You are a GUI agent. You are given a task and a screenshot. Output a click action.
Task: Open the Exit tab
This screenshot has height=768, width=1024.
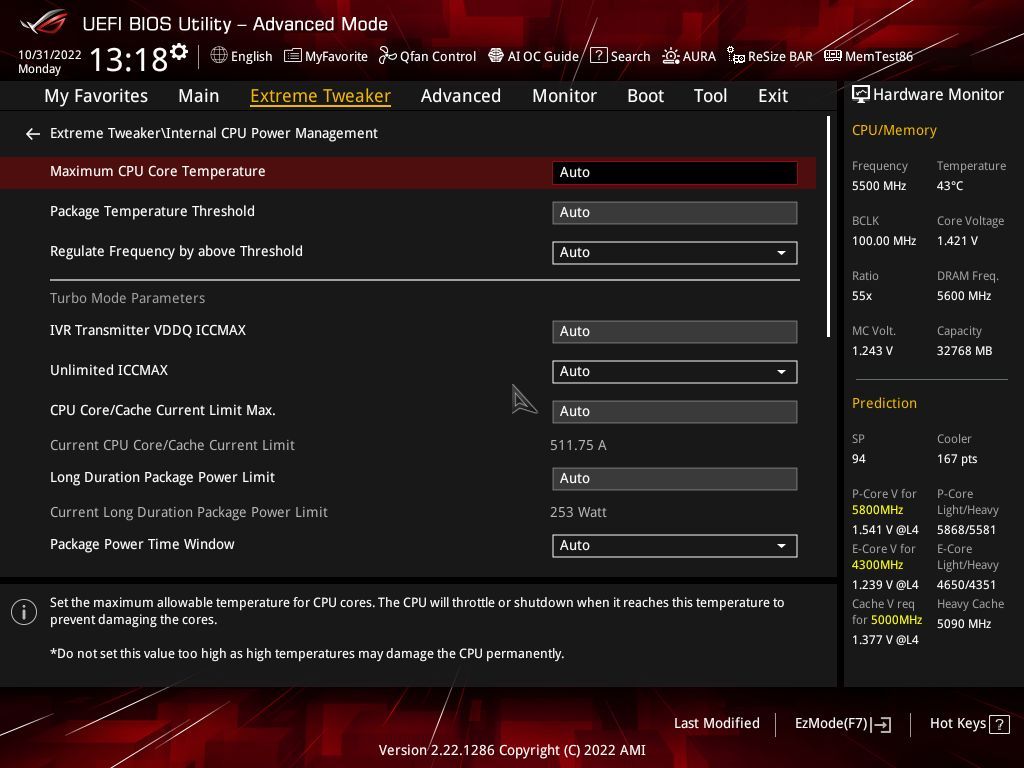pos(773,96)
